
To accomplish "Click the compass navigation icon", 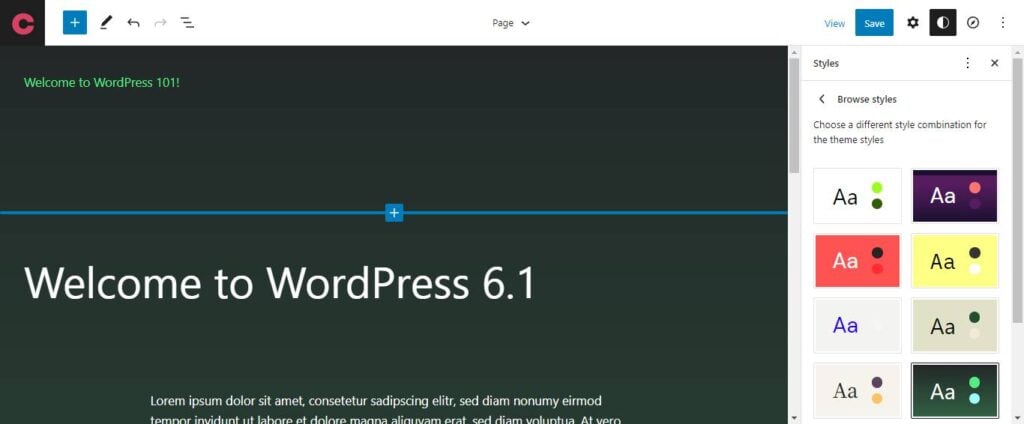I will coord(973,23).
